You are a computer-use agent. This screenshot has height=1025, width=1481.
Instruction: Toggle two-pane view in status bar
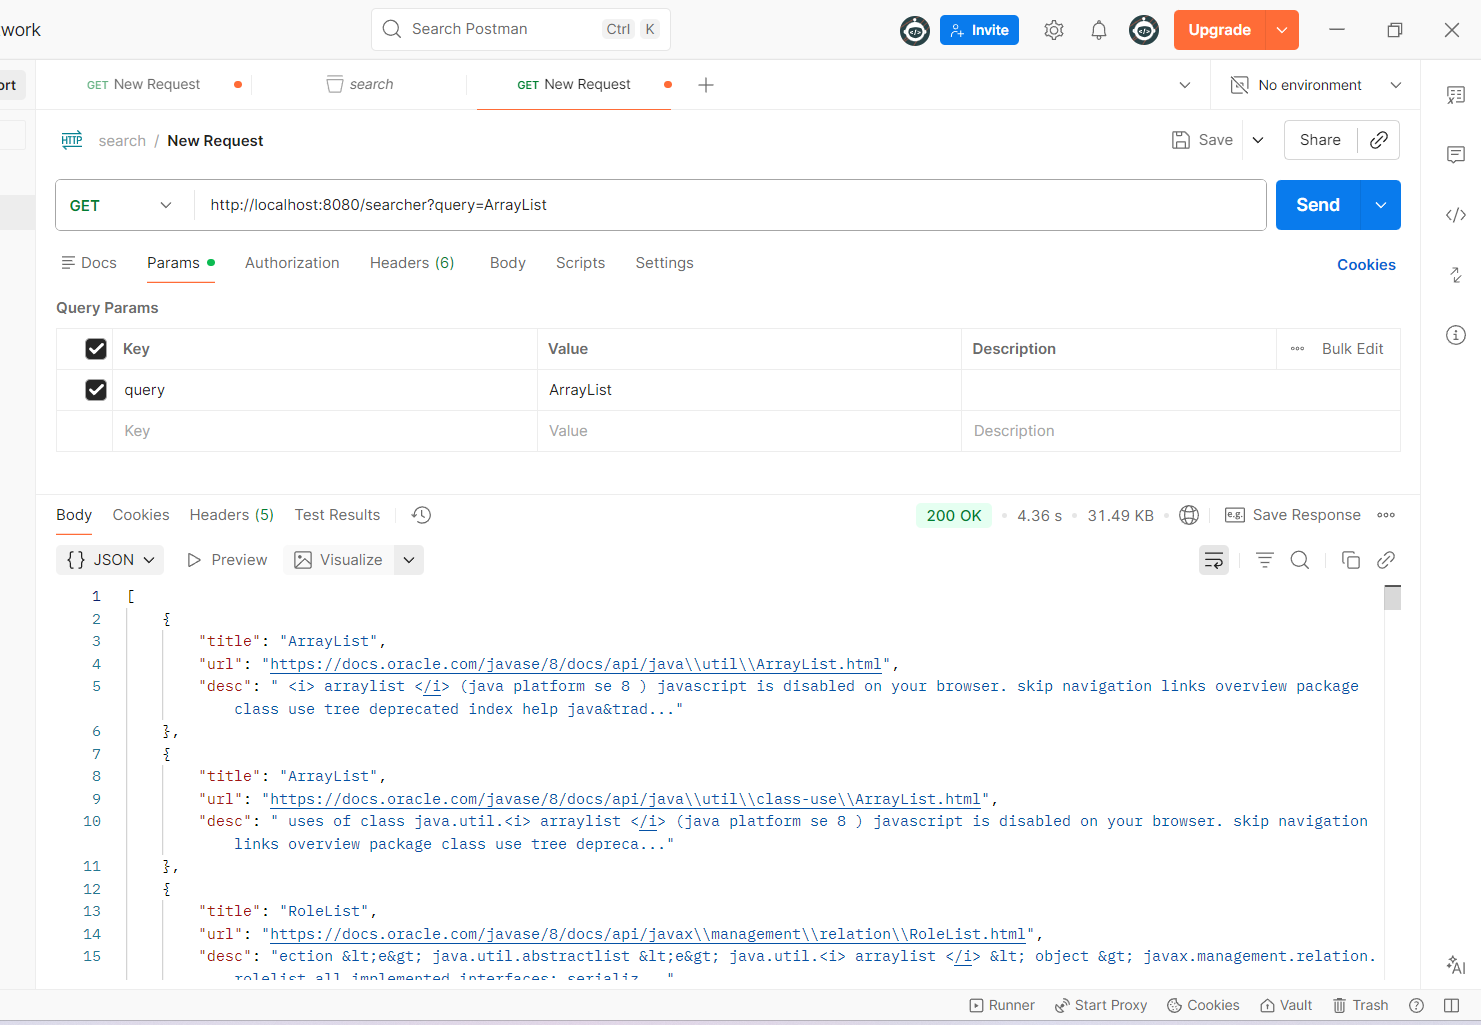click(x=1452, y=1005)
